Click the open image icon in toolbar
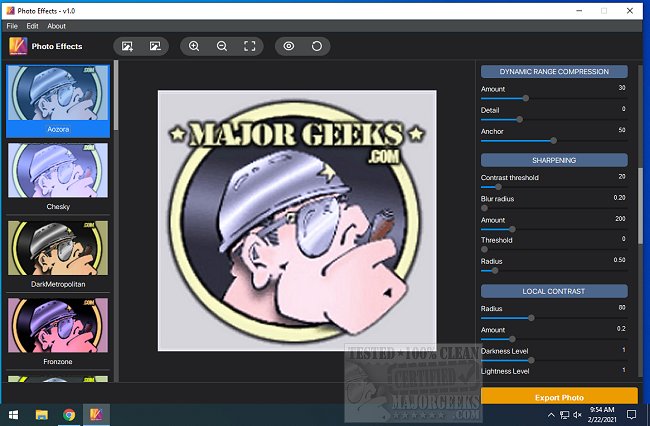The height and width of the screenshot is (426, 650). click(127, 46)
